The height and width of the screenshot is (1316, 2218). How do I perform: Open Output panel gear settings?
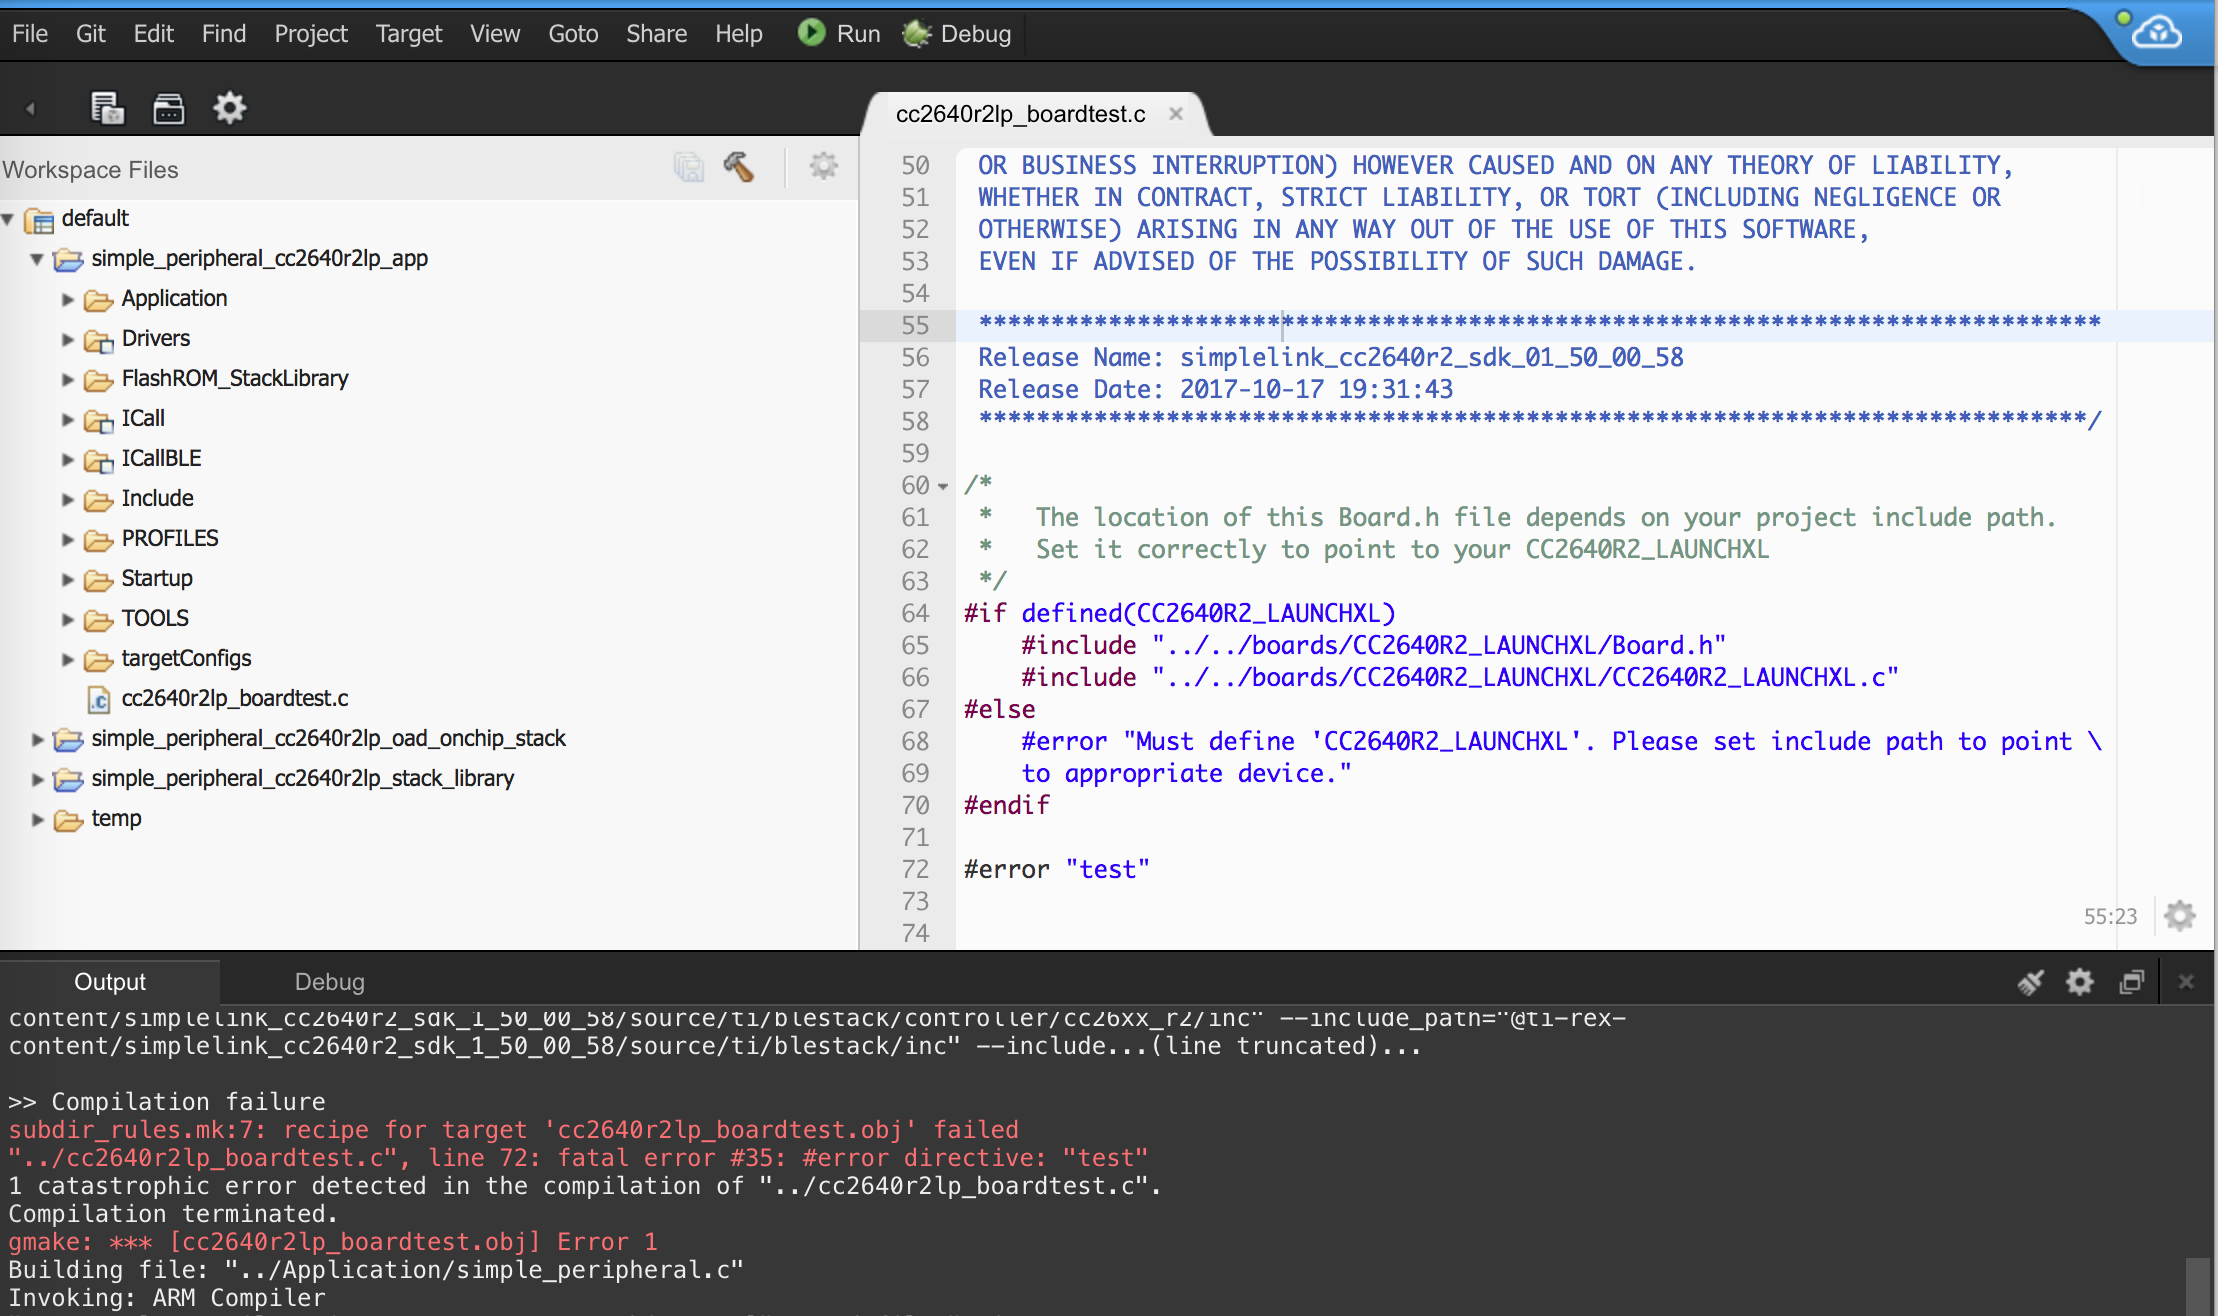[x=2080, y=982]
